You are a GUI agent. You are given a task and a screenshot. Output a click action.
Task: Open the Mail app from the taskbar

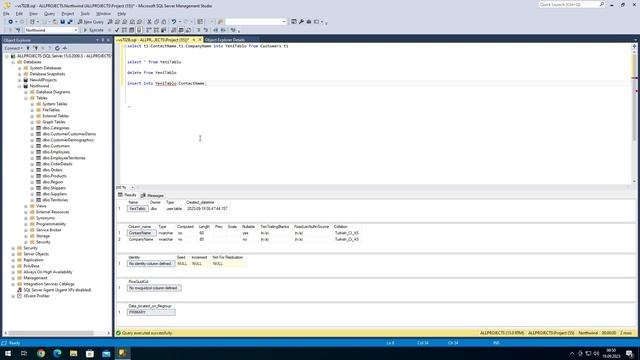coord(106,353)
